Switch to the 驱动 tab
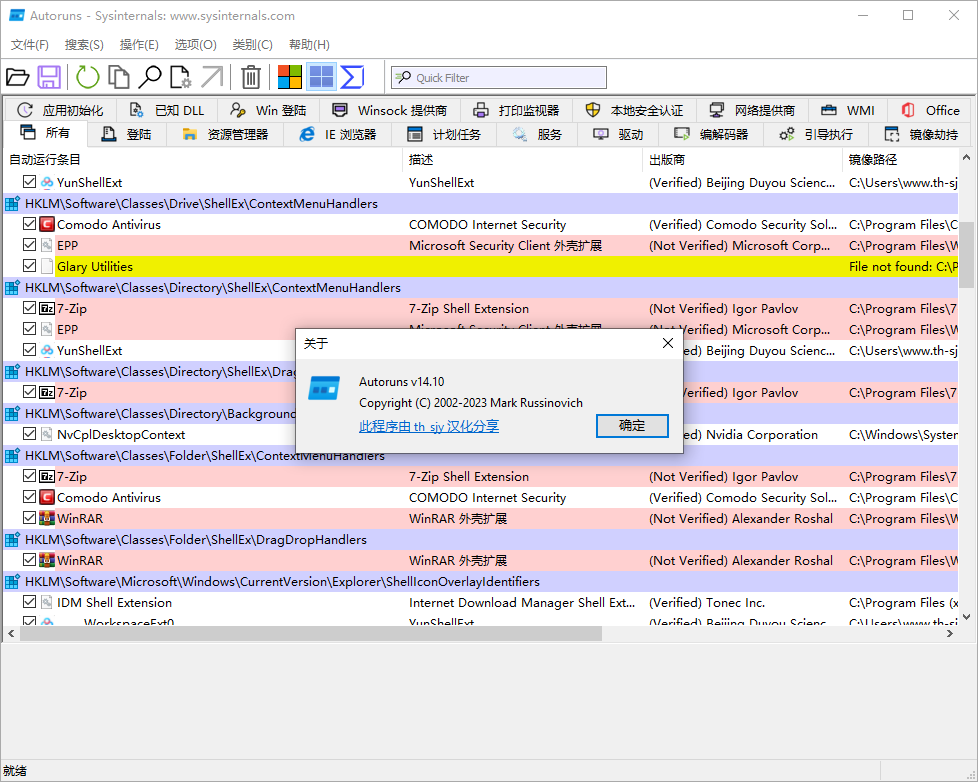 pos(618,134)
